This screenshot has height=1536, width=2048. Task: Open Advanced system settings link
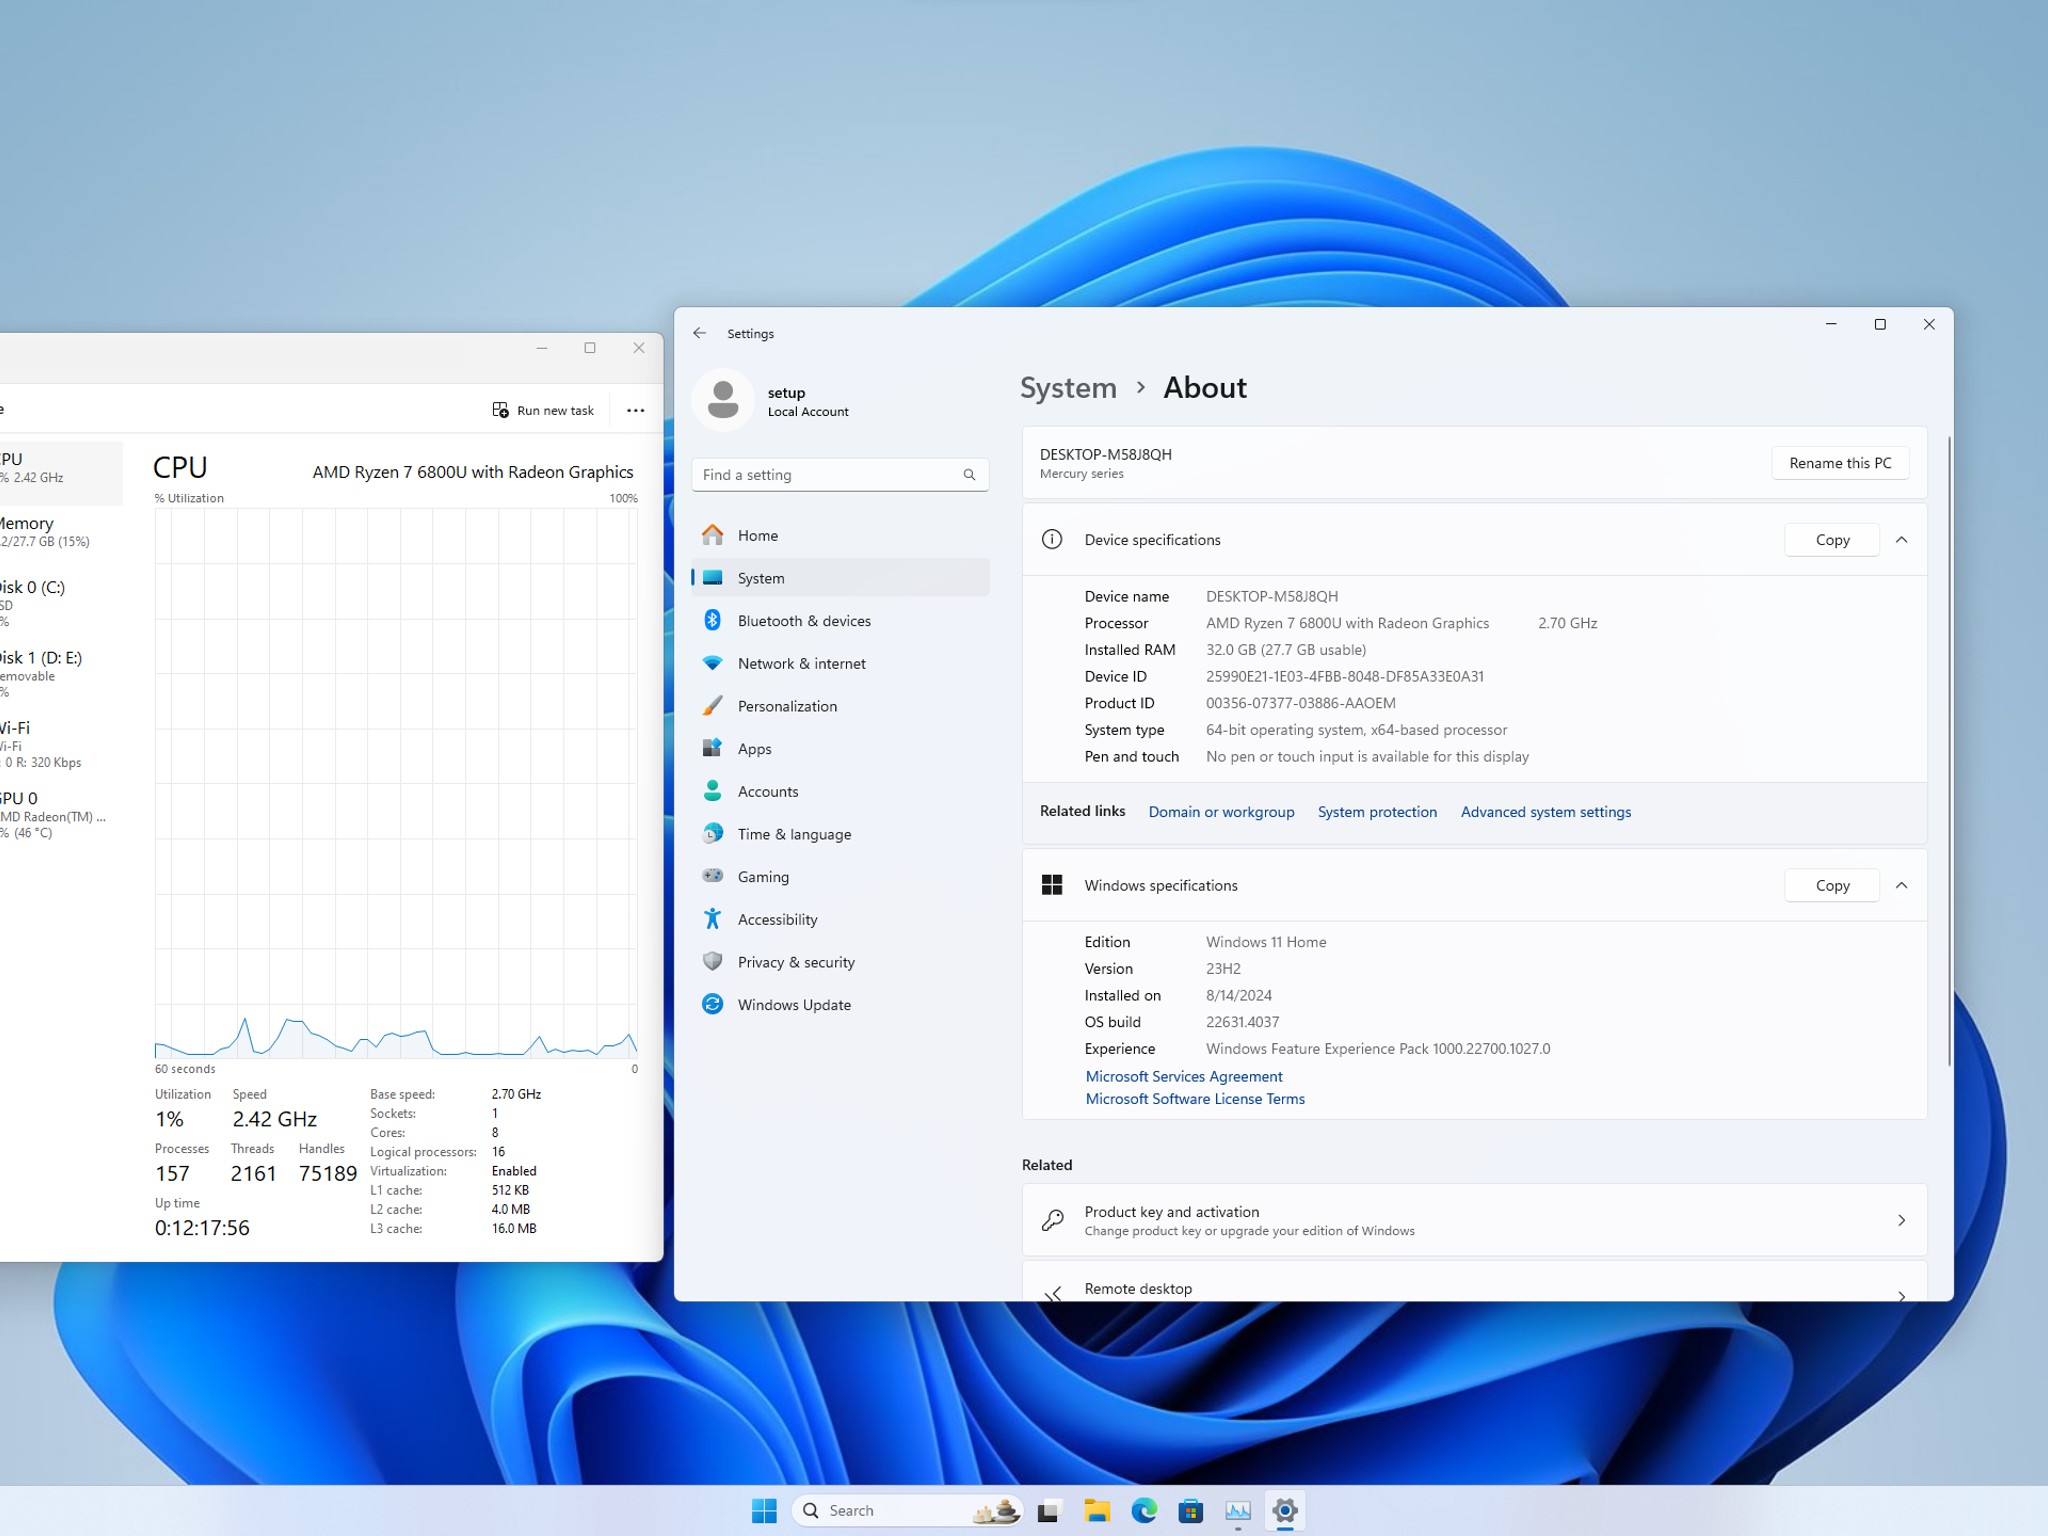1545,812
